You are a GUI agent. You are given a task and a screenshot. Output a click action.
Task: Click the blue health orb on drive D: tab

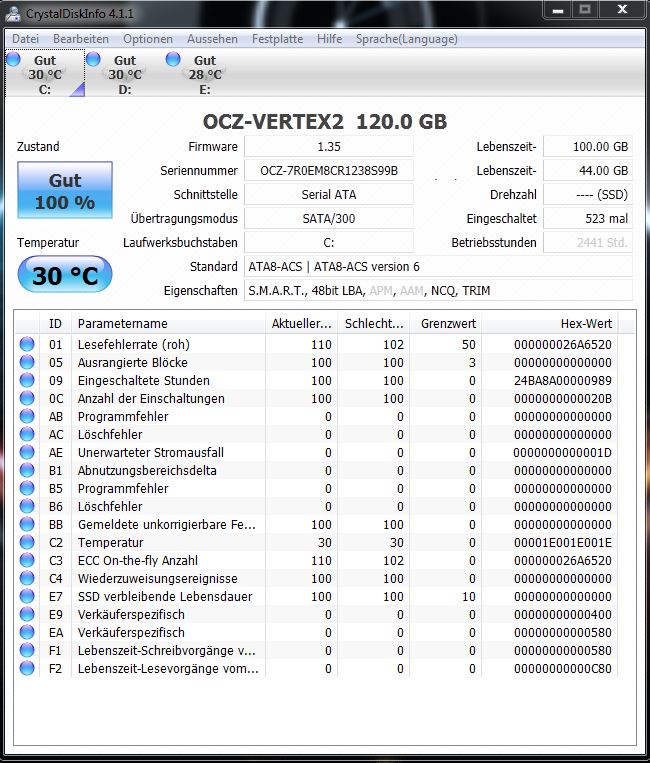pos(93,59)
